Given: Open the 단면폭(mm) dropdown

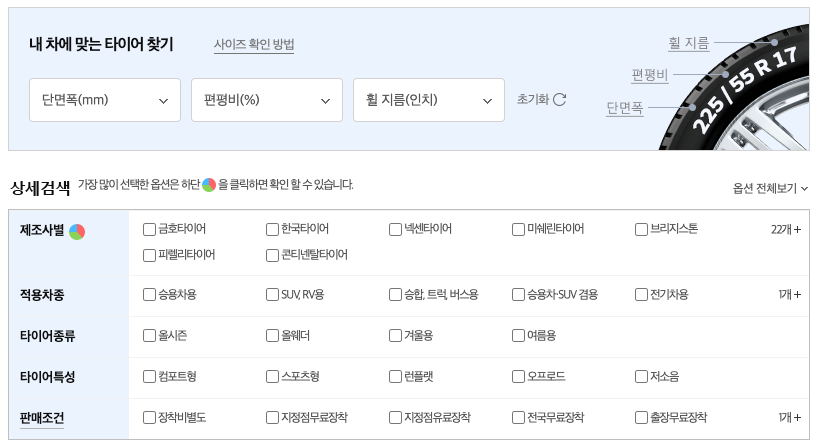Looking at the screenshot, I should 105,100.
